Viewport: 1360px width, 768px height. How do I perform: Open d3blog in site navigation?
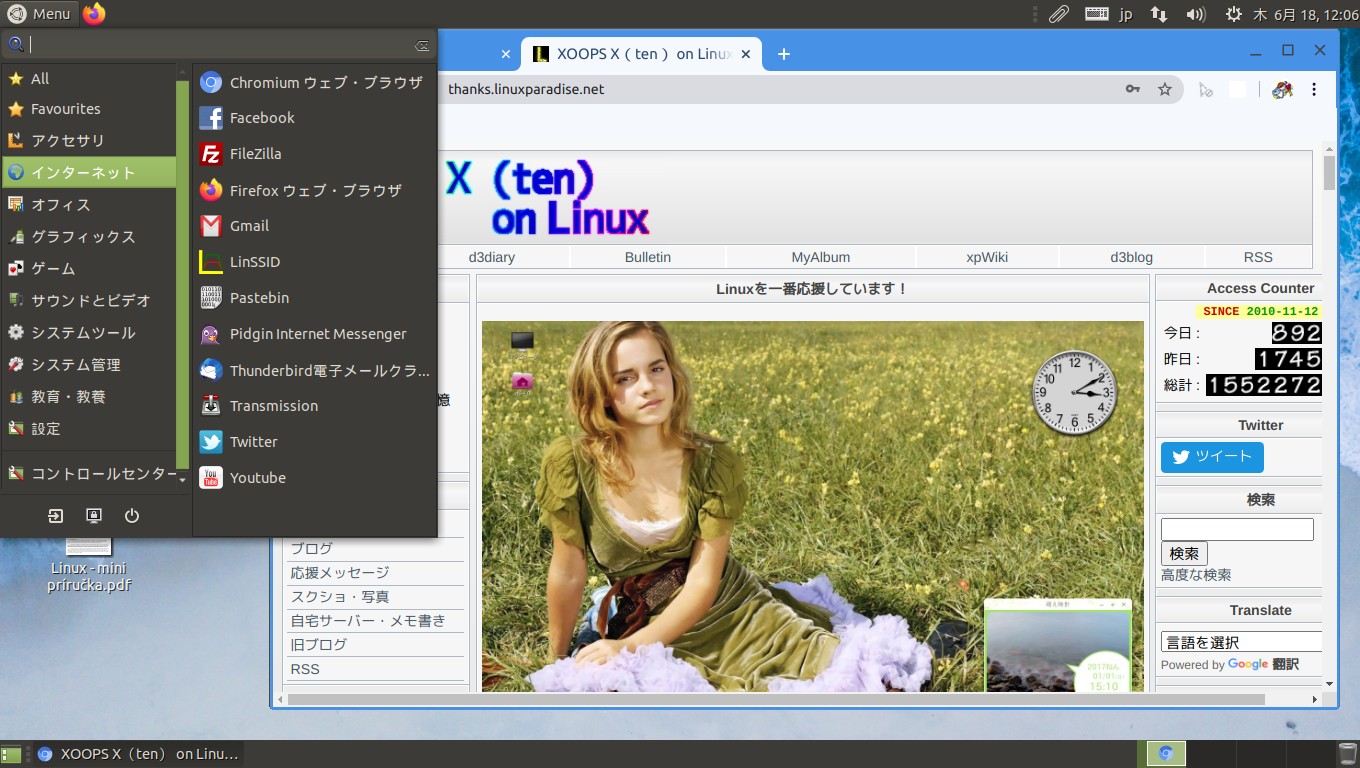[1131, 257]
